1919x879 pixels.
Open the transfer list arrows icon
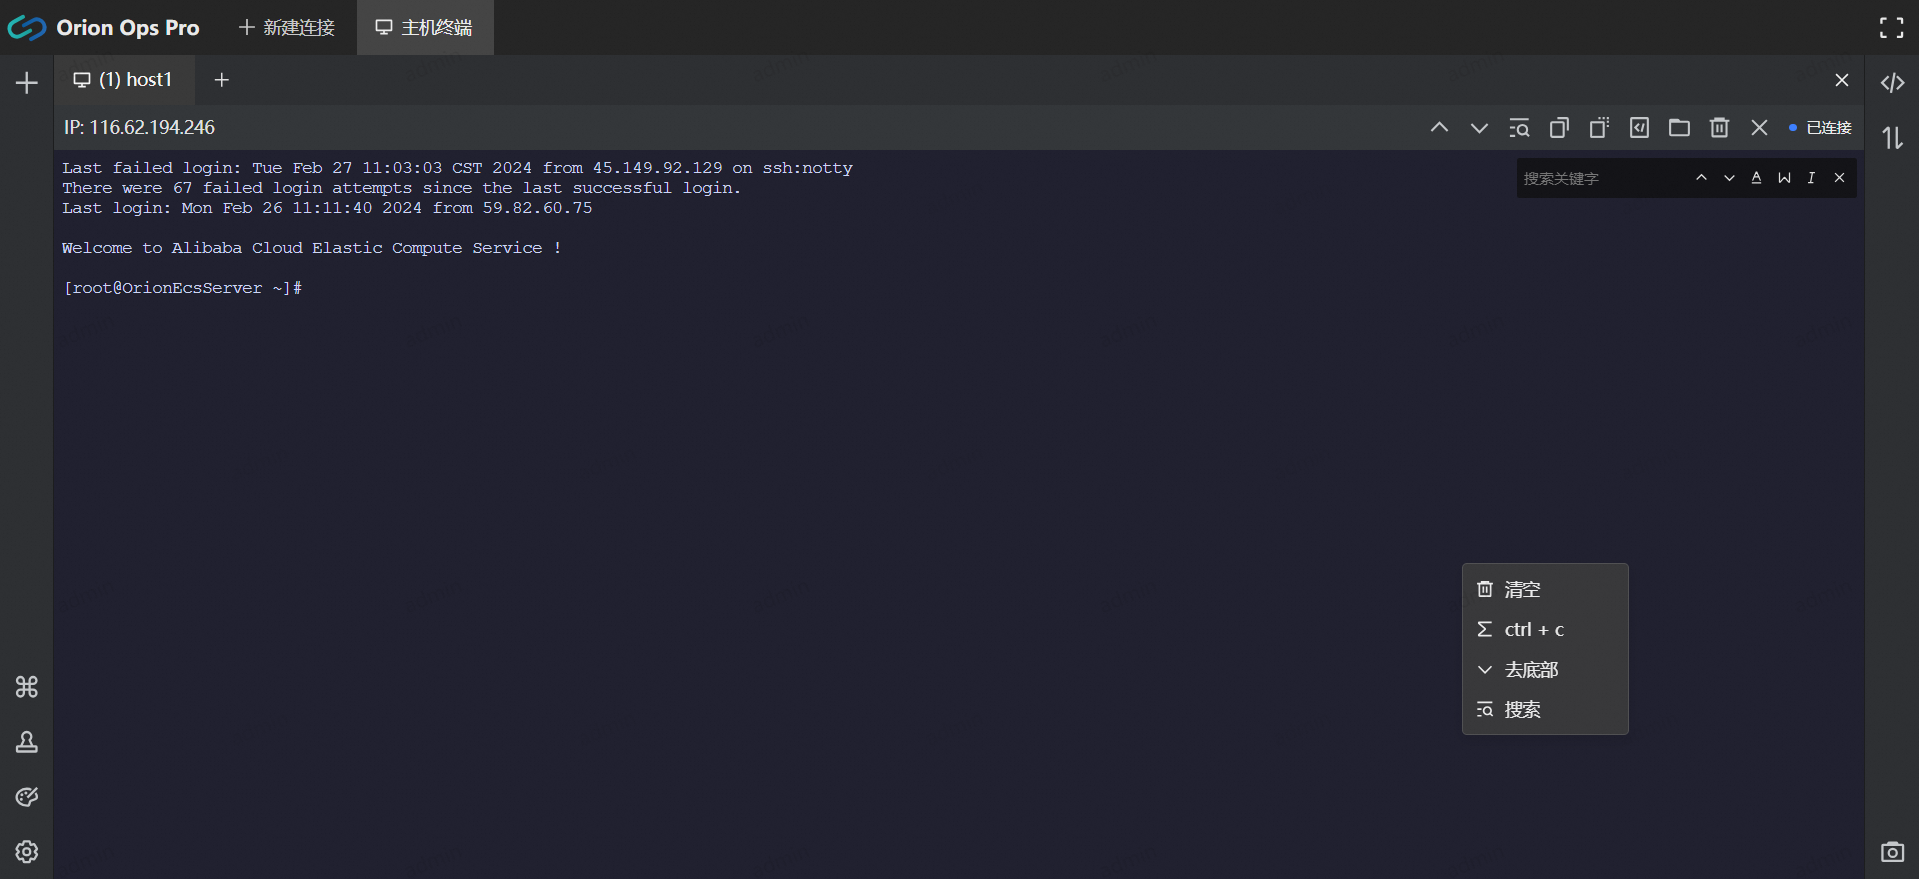[1892, 138]
